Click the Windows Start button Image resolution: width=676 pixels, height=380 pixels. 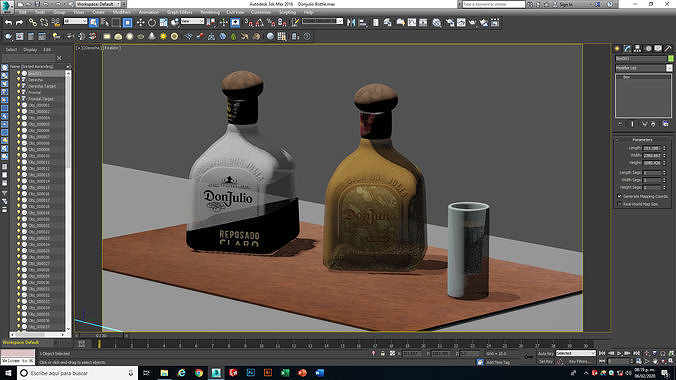(8, 373)
